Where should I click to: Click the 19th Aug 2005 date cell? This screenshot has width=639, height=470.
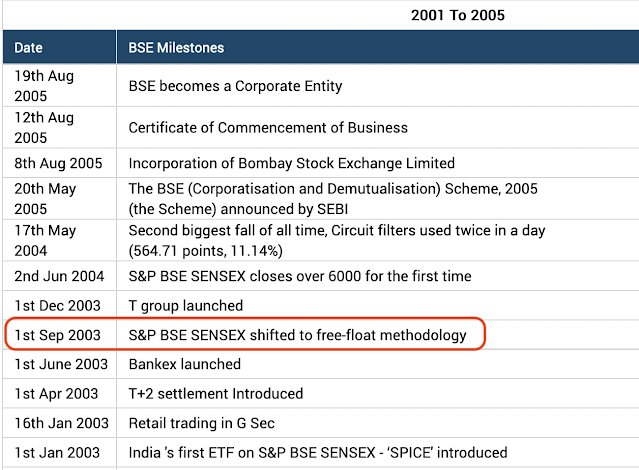pyautogui.click(x=44, y=86)
